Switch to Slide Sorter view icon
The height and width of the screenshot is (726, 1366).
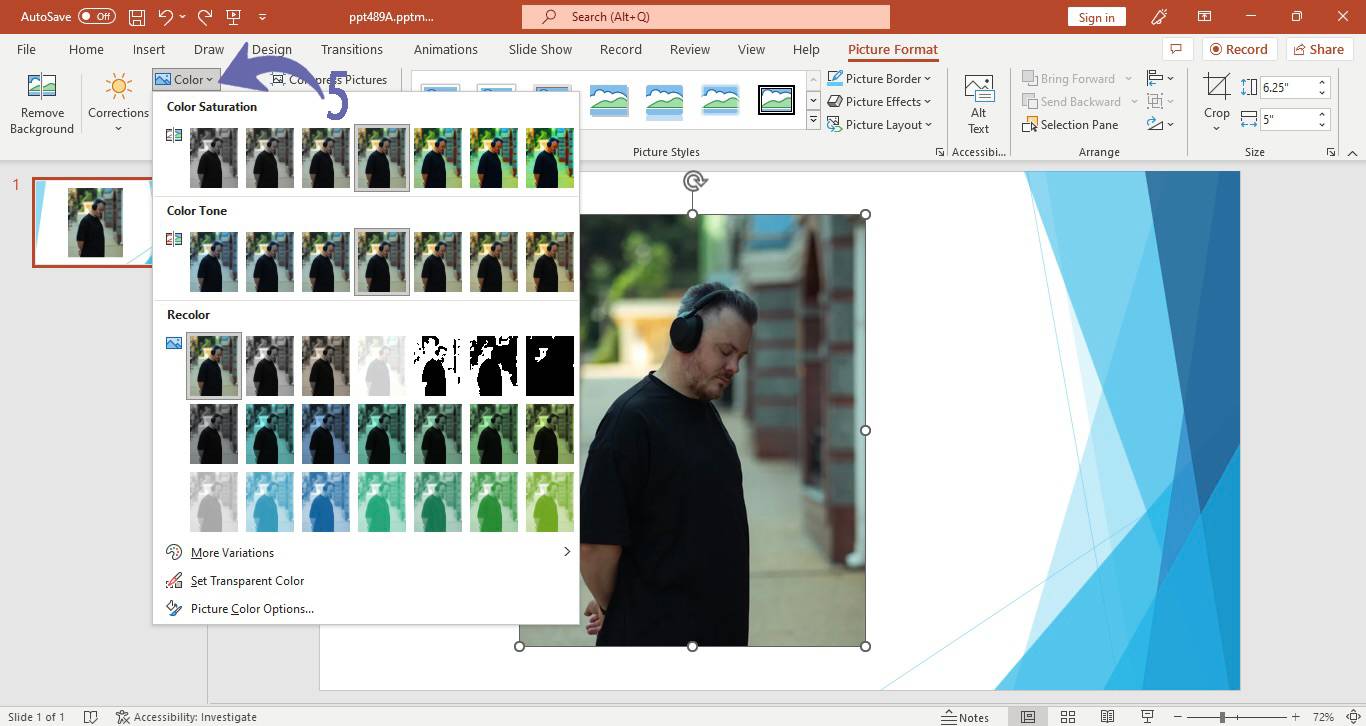1067,717
